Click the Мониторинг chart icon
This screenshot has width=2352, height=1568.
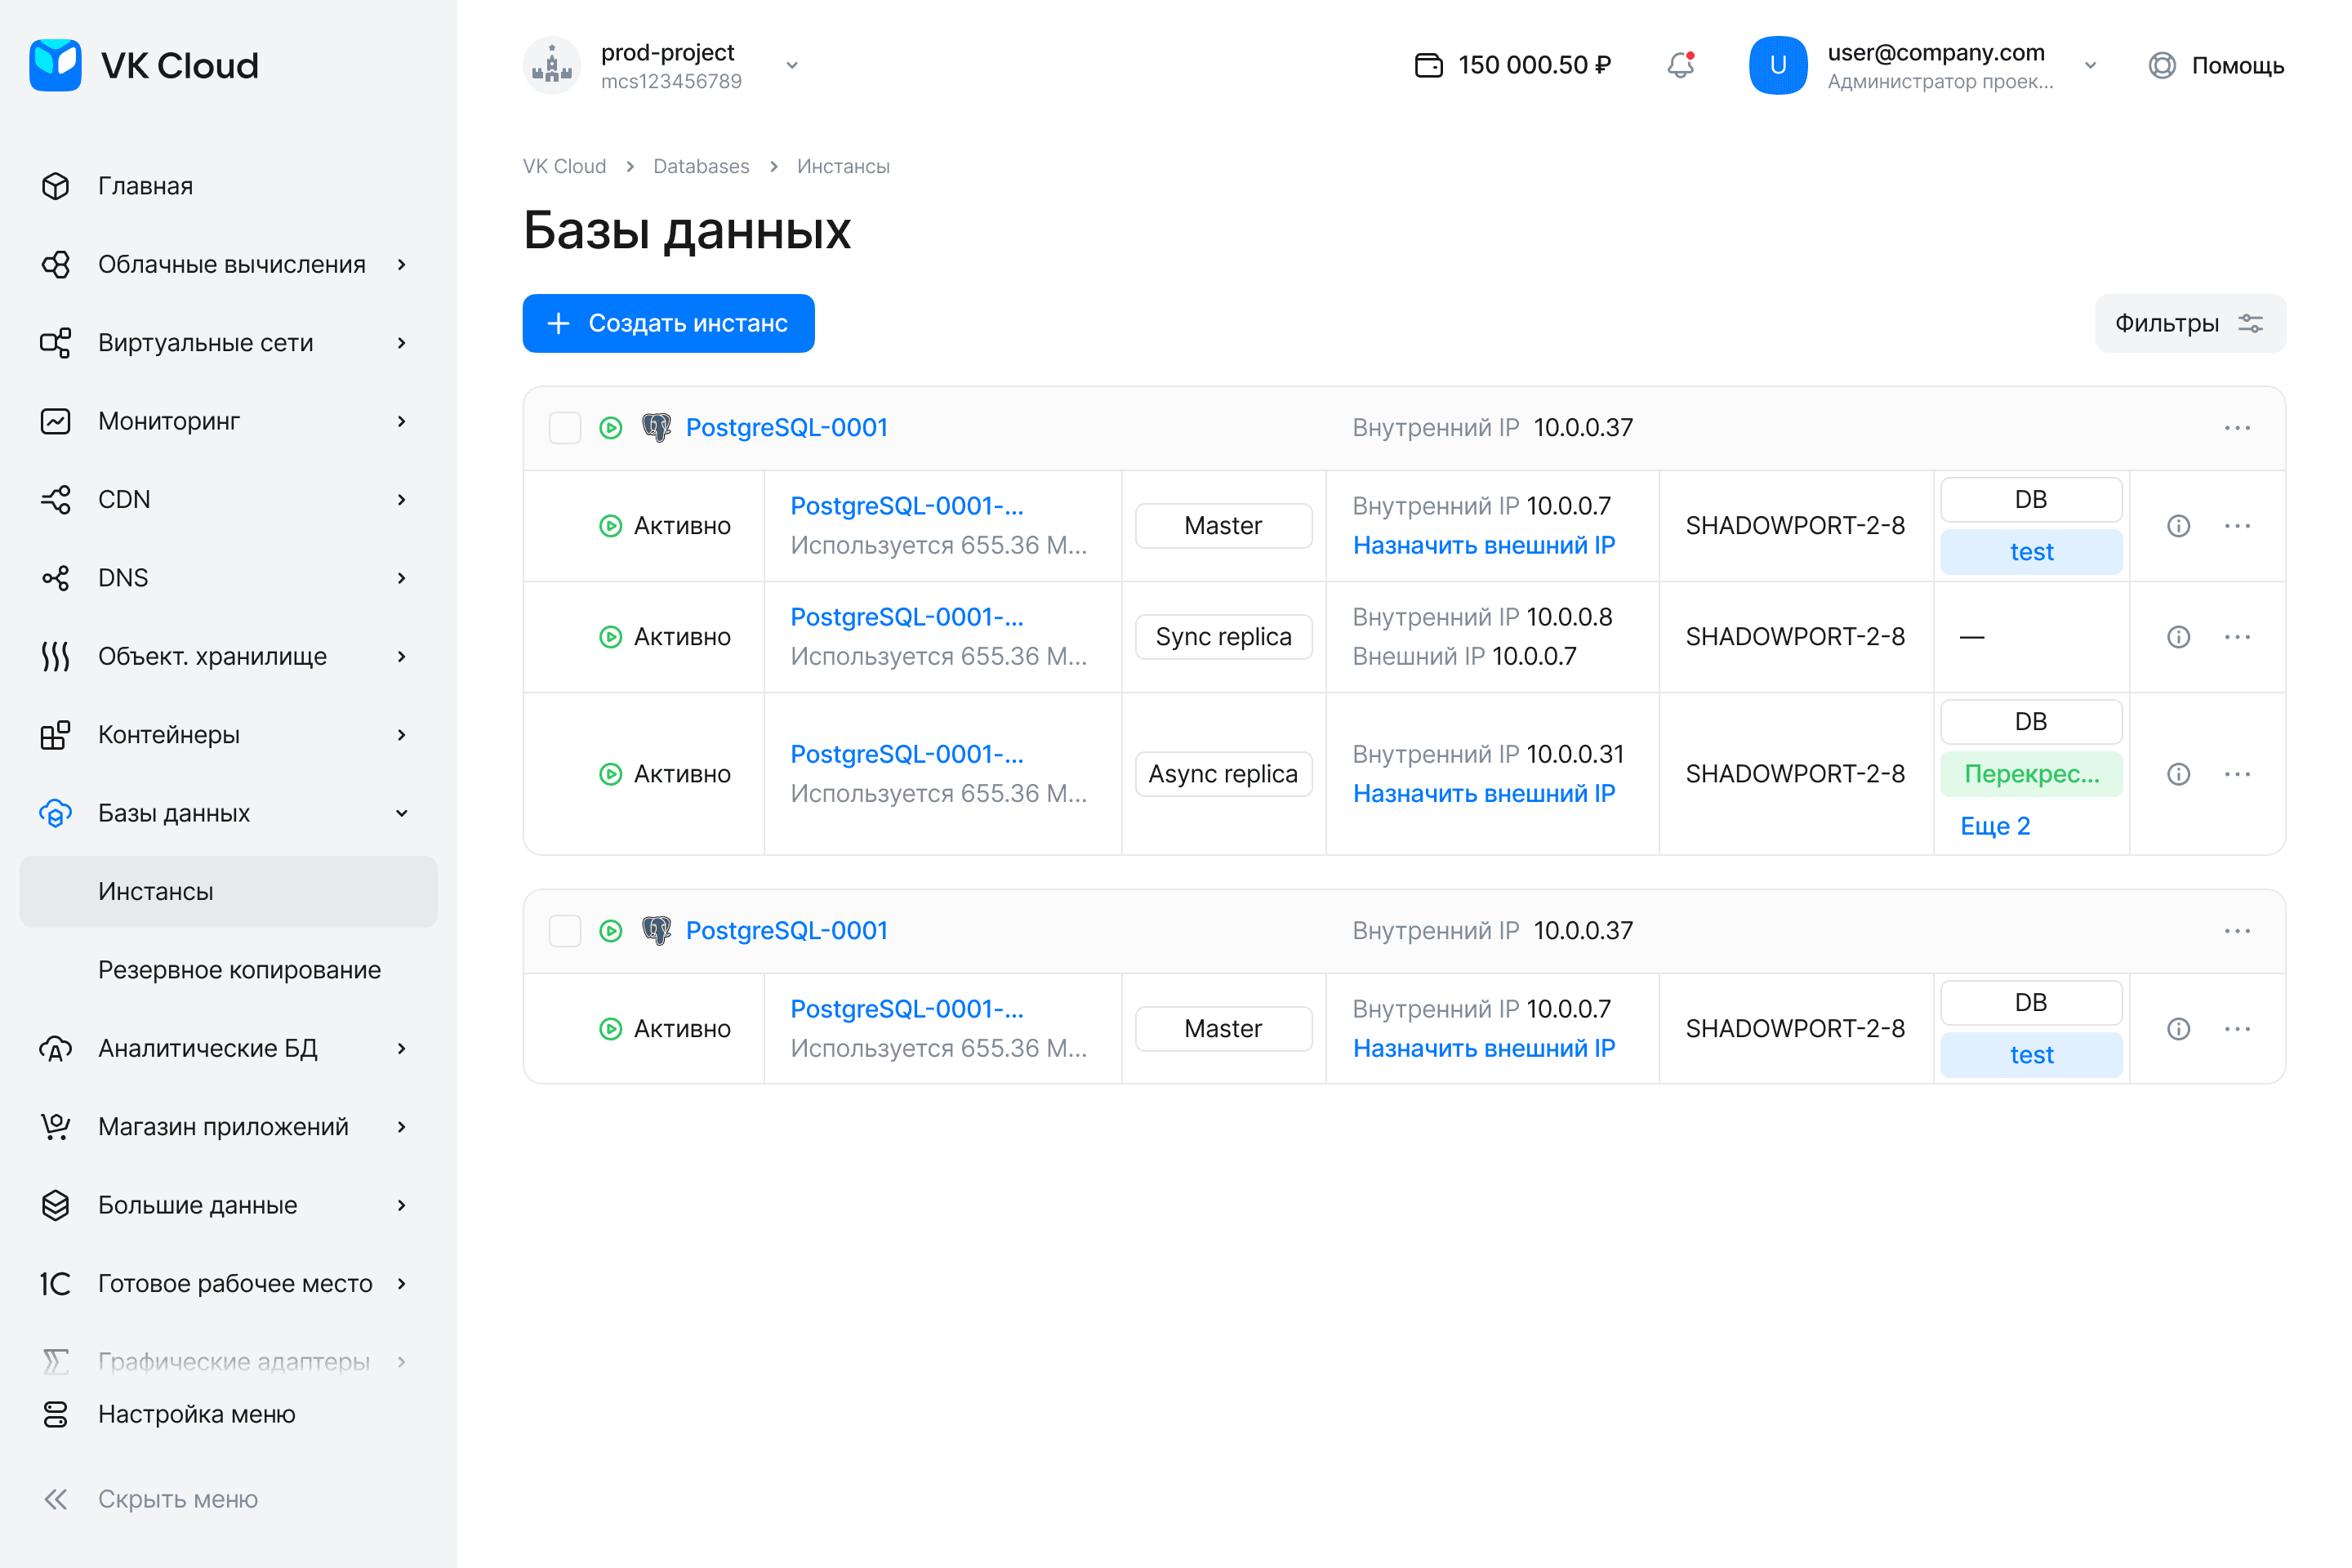coord(56,421)
